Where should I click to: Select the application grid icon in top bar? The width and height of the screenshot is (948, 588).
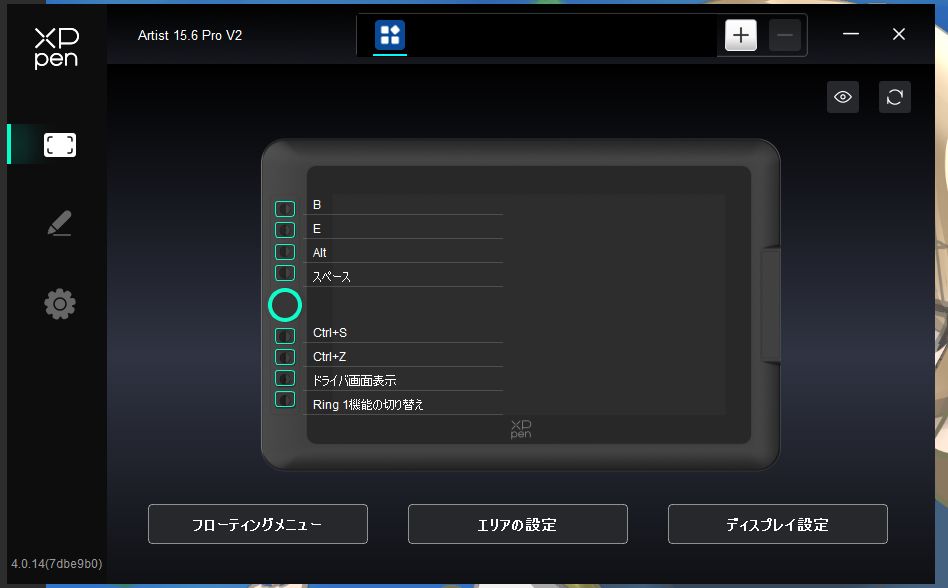pos(390,36)
